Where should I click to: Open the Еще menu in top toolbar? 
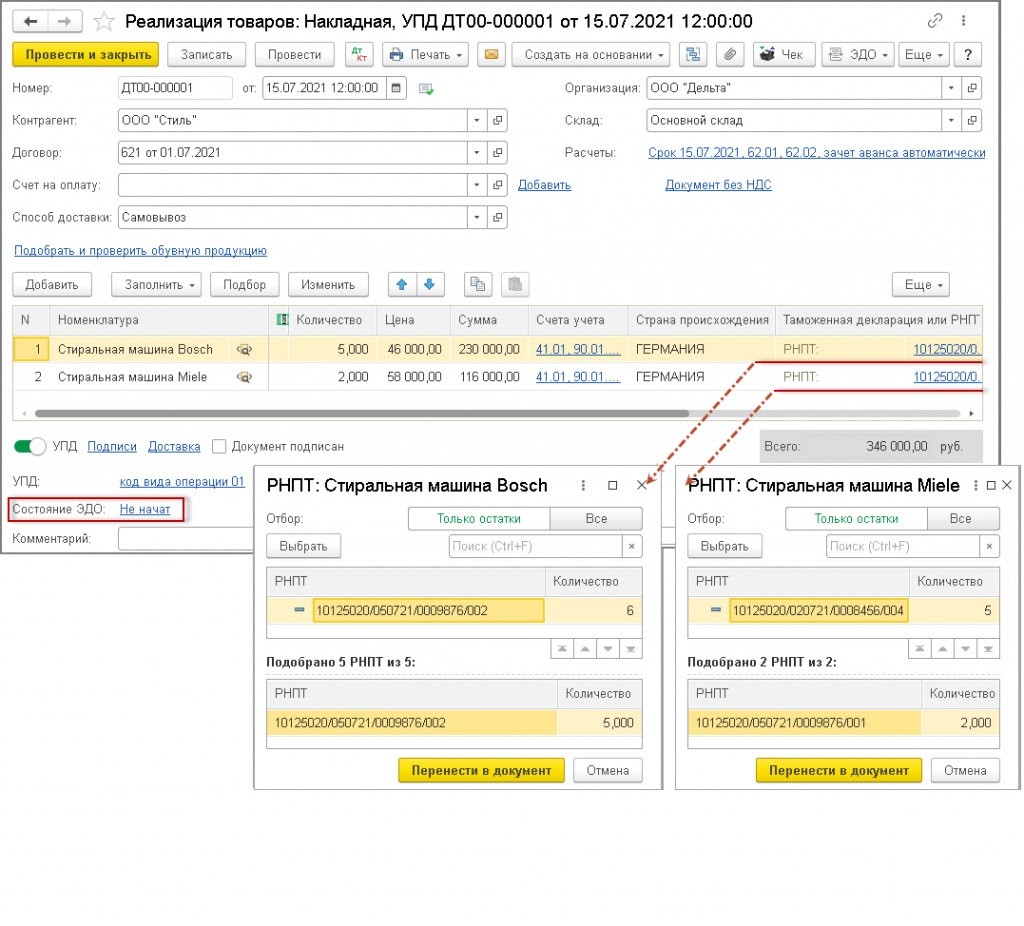click(924, 55)
